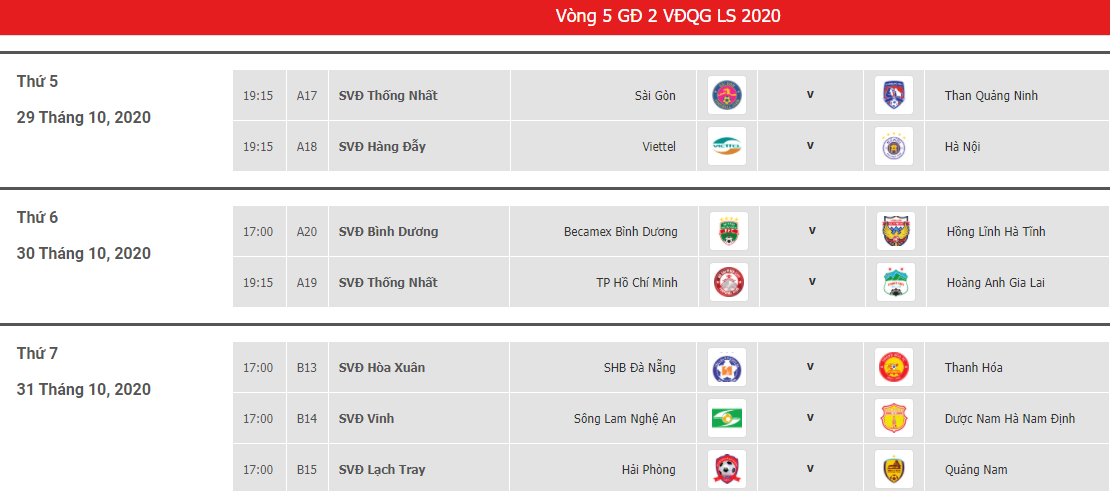
Task: Click the Quảng Nam club crest
Action: 894,469
